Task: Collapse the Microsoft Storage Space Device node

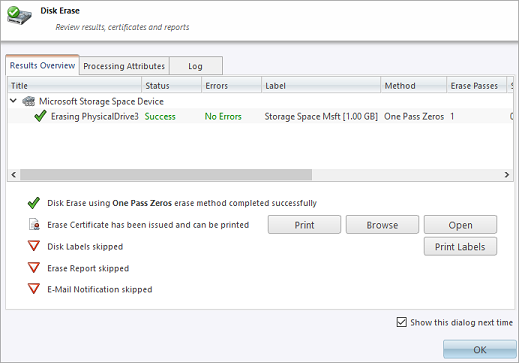Action: click(x=13, y=101)
